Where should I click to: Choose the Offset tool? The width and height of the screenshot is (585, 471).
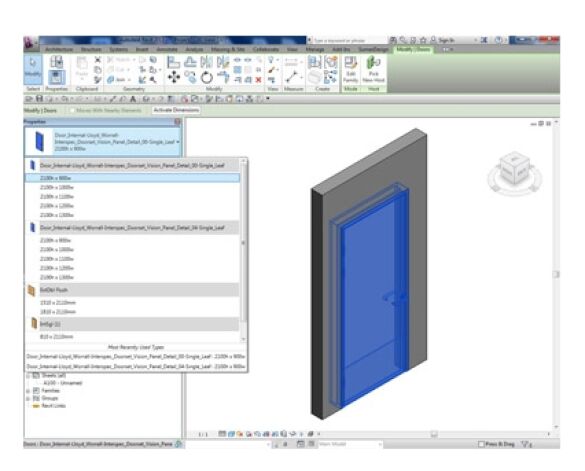tap(190, 62)
